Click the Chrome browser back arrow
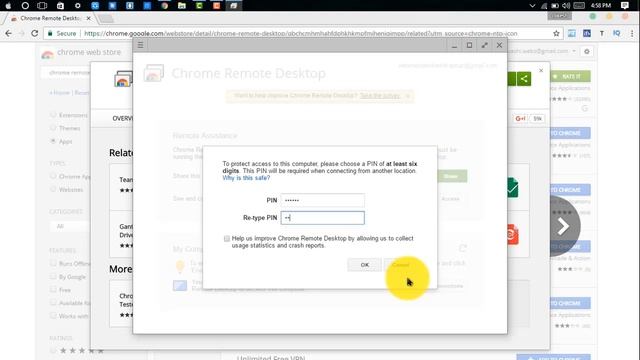640x360 pixels. click(x=9, y=33)
